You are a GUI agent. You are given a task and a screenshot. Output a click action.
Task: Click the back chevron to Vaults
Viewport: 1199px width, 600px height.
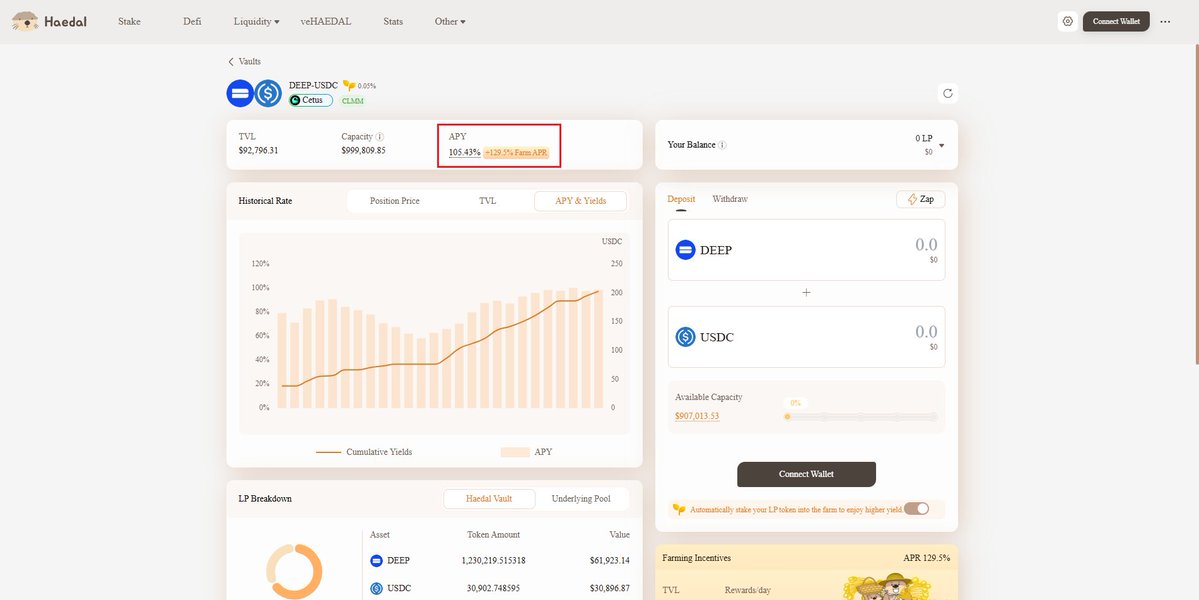coord(231,61)
